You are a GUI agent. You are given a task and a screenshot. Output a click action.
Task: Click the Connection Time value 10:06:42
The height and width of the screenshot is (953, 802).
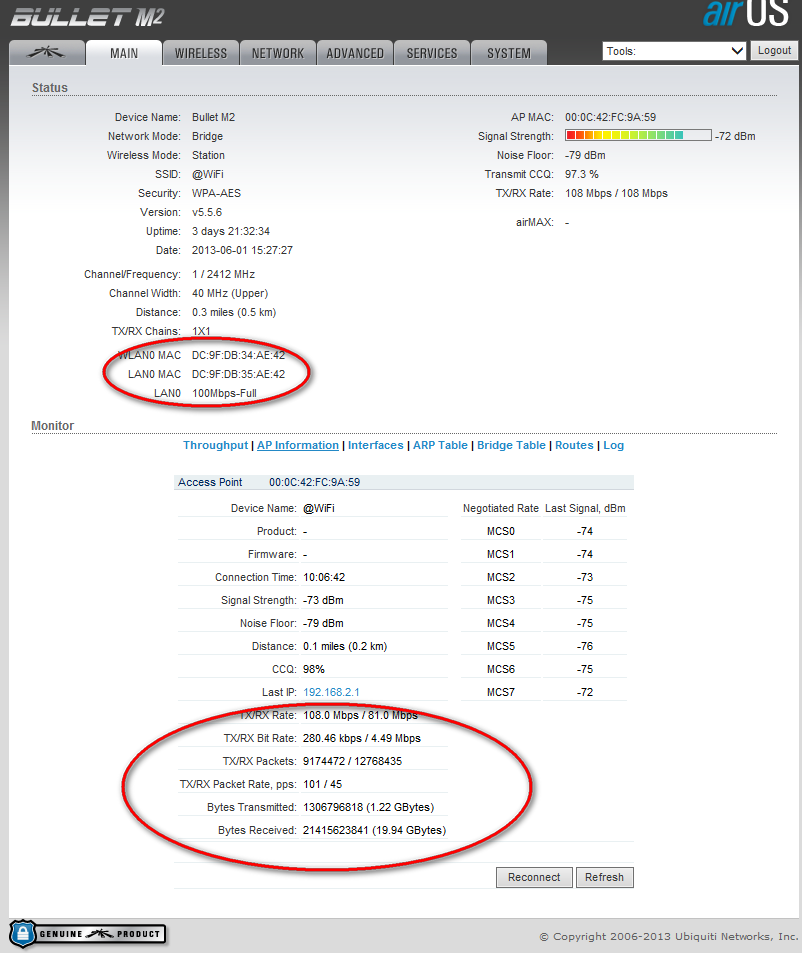coord(324,577)
